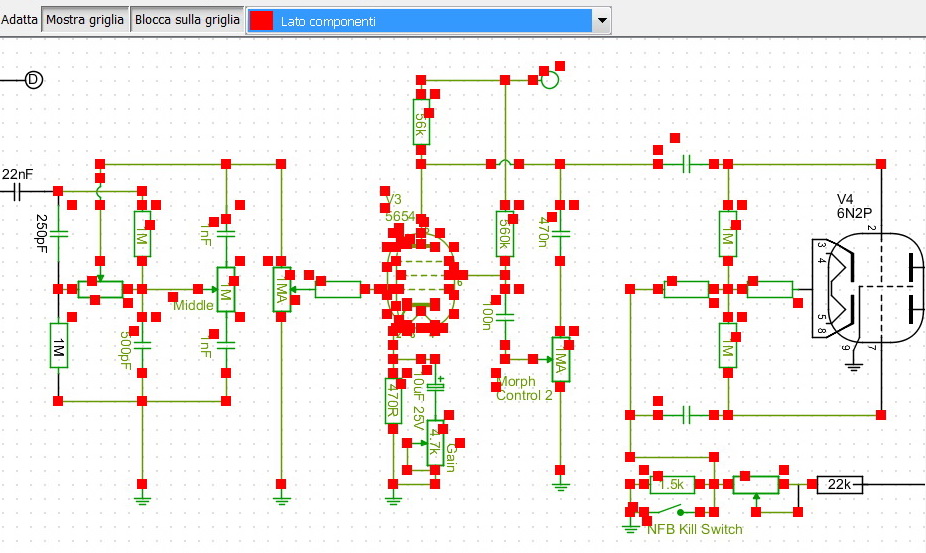Select the 22nF capacitor
This screenshot has height=553, width=926.
click(x=18, y=191)
